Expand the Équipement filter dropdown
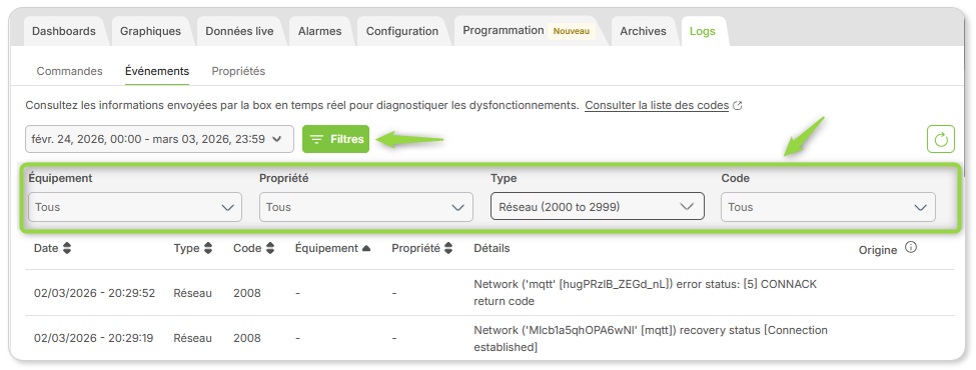The width and height of the screenshot is (976, 370). pos(134,207)
